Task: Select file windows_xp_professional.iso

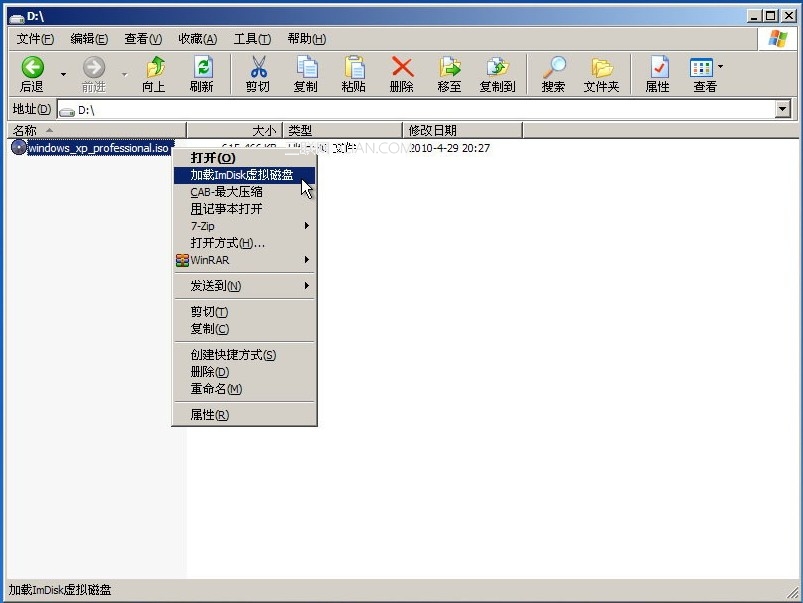Action: click(98, 148)
